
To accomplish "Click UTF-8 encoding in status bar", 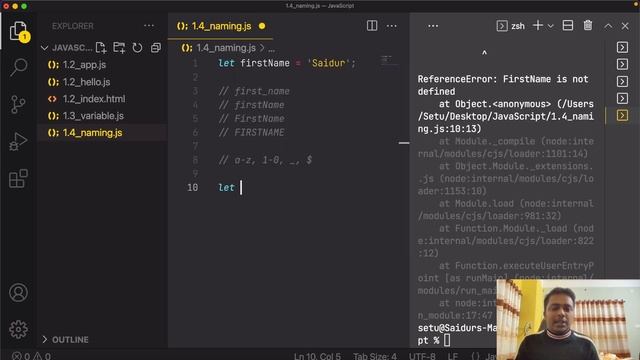I will [x=422, y=356].
